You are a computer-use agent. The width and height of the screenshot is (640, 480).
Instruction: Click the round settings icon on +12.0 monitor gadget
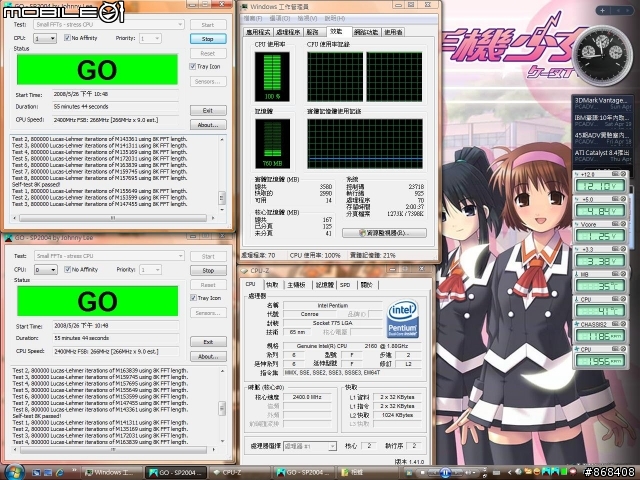tap(623, 174)
